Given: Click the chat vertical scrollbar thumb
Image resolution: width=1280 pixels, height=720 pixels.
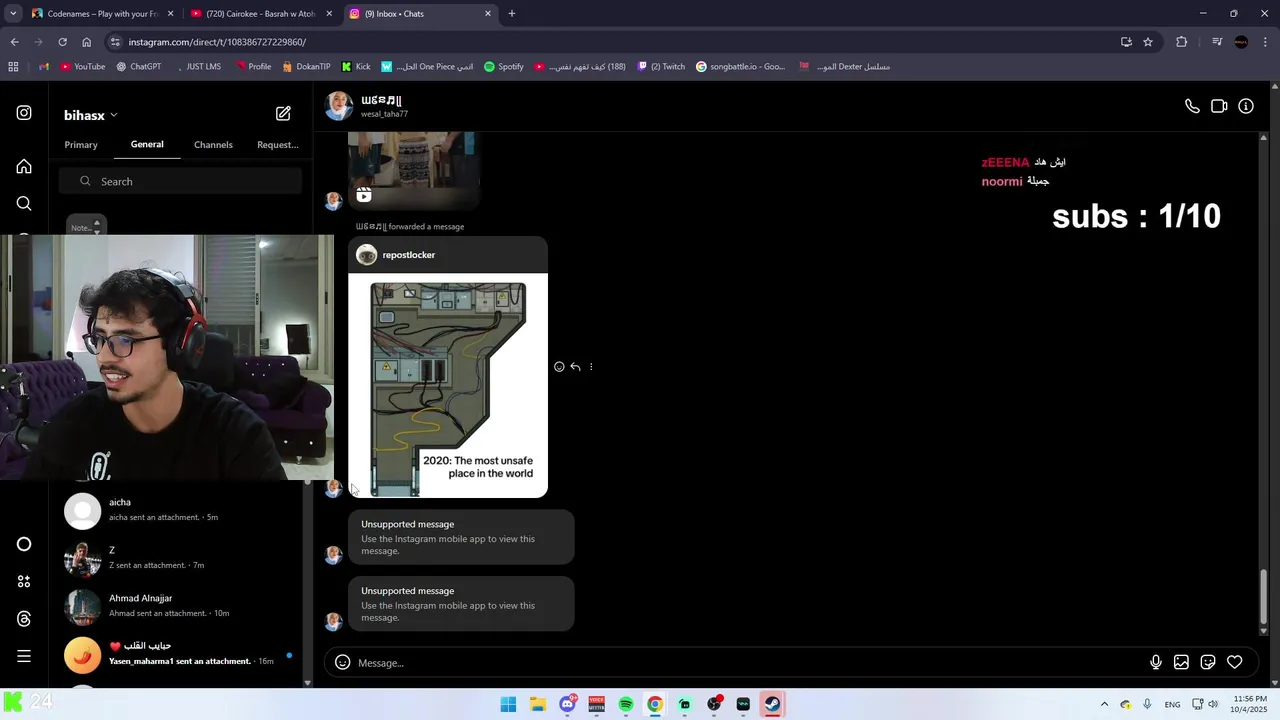Looking at the screenshot, I should [x=1263, y=595].
